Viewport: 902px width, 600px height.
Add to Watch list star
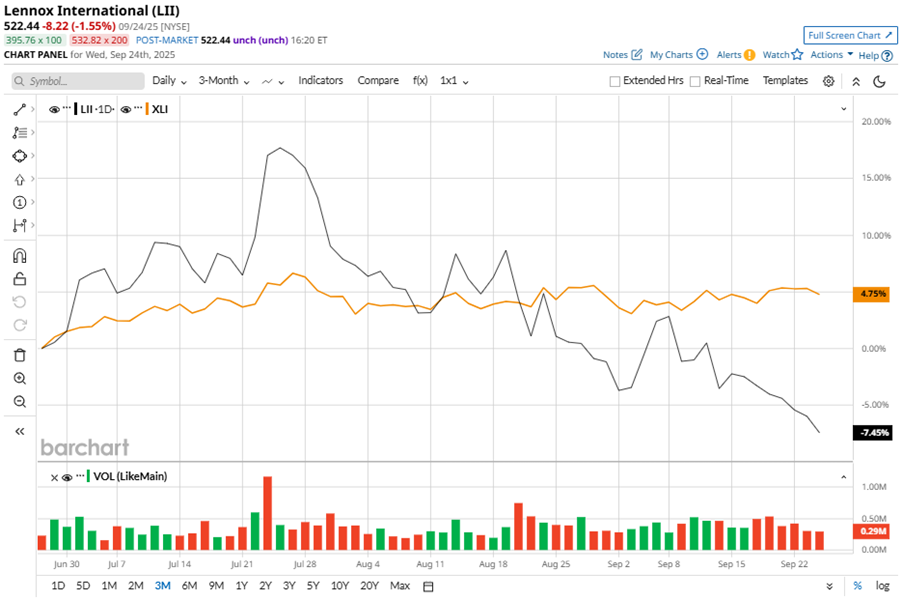point(797,55)
